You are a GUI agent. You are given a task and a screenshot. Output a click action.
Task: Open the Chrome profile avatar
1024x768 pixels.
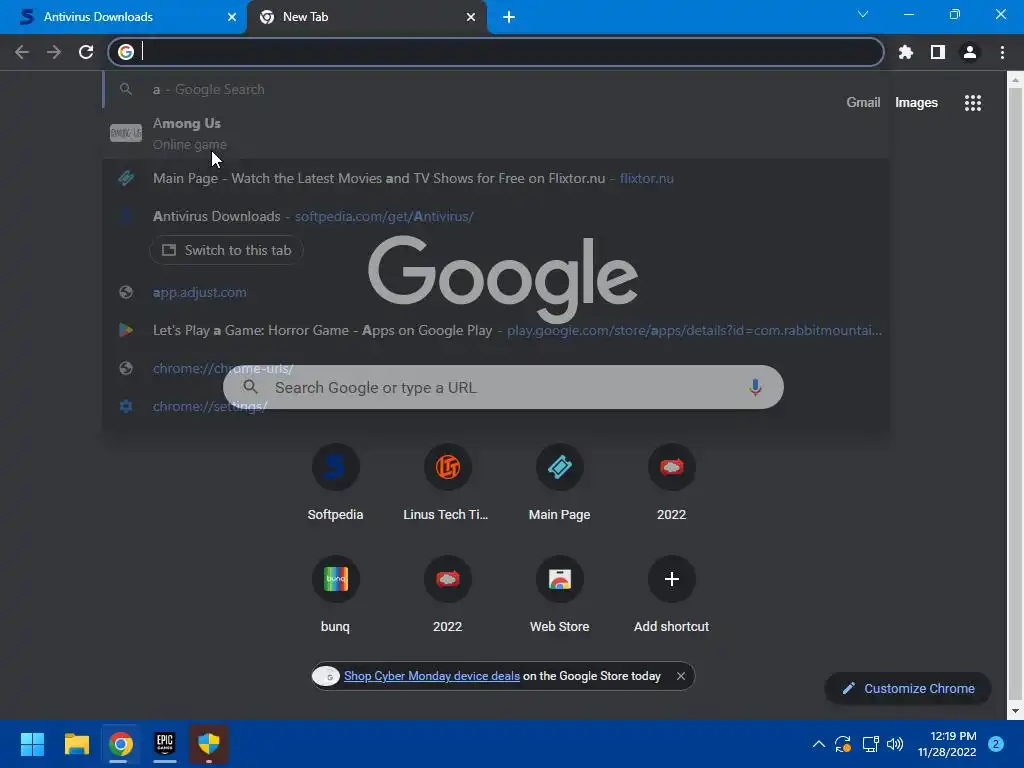[970, 52]
